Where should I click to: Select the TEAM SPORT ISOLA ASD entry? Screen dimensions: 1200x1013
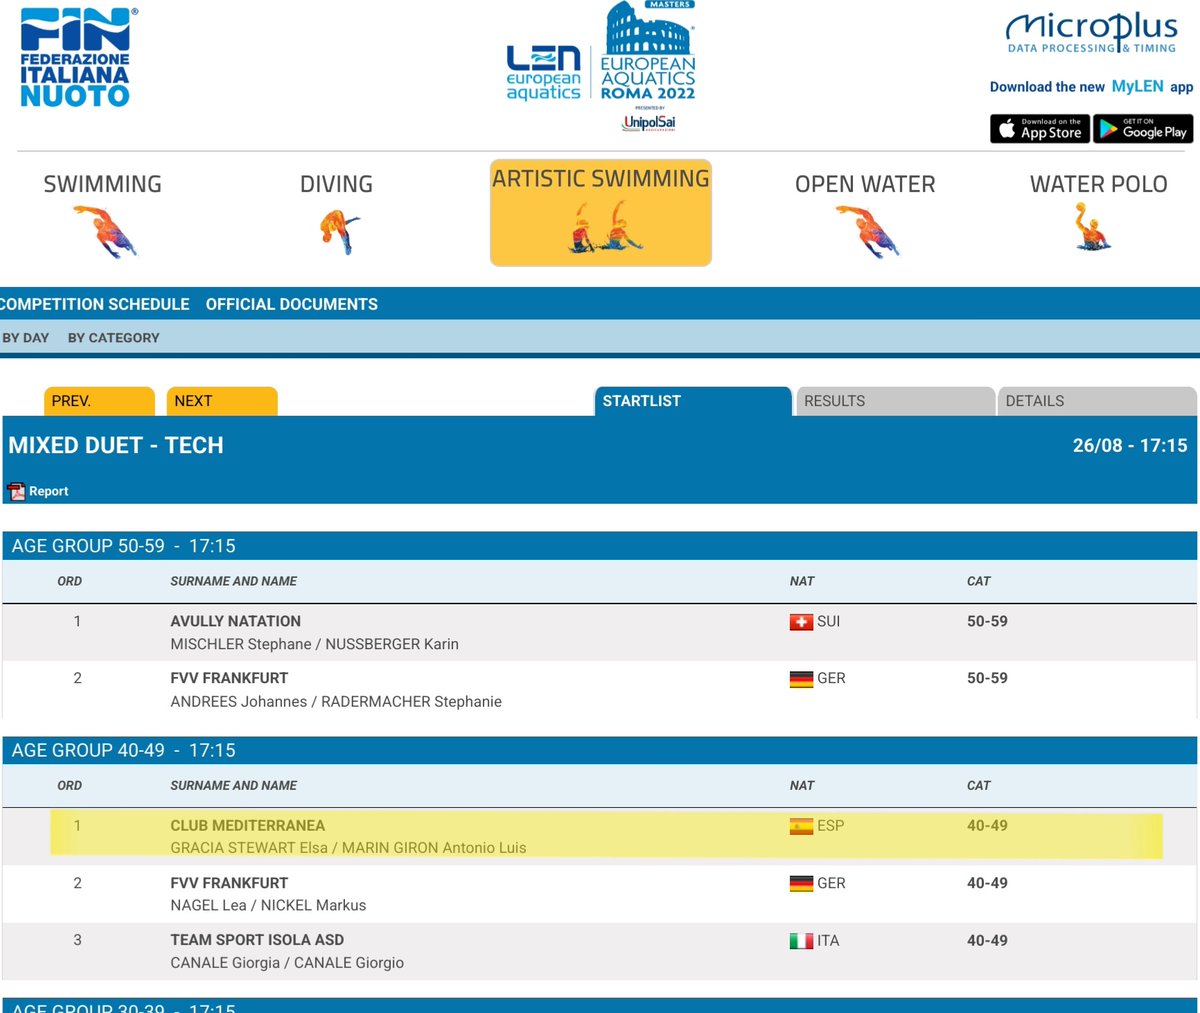(x=257, y=940)
